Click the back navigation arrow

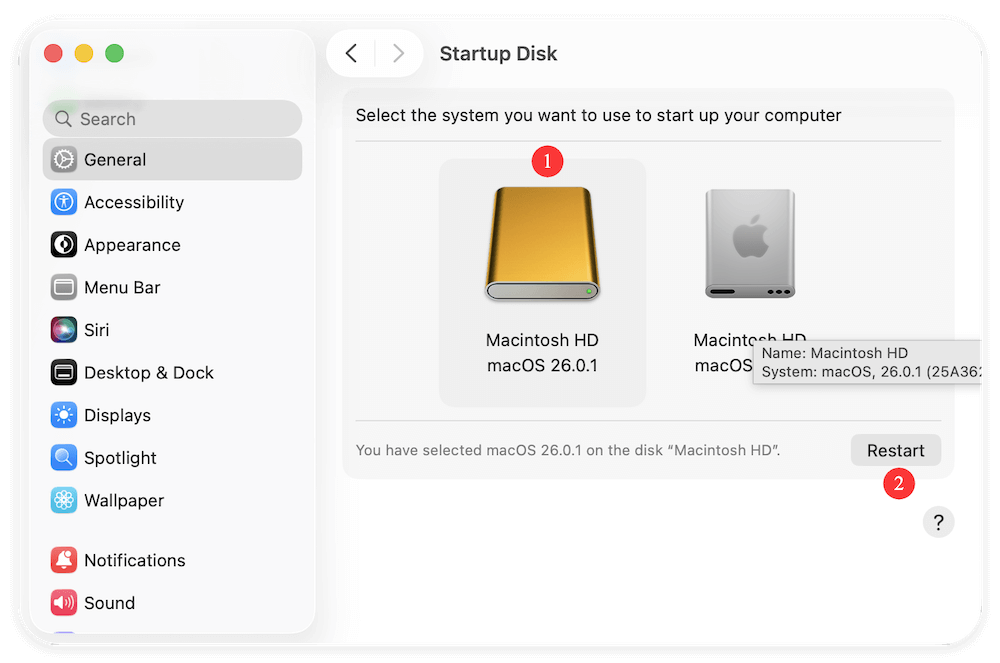point(351,53)
